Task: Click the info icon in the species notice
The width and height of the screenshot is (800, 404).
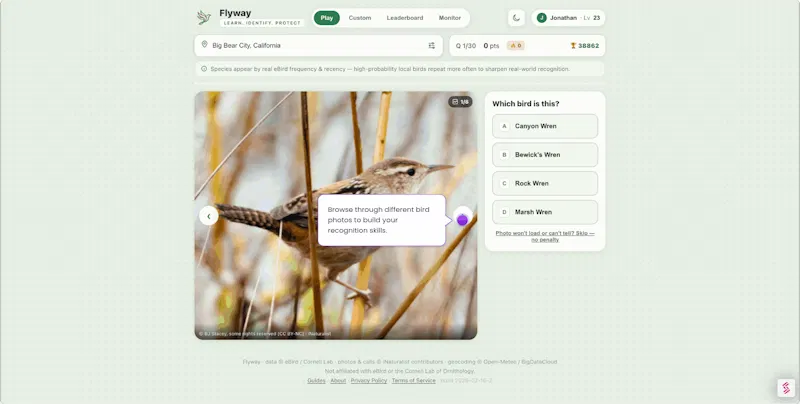Action: [204, 69]
